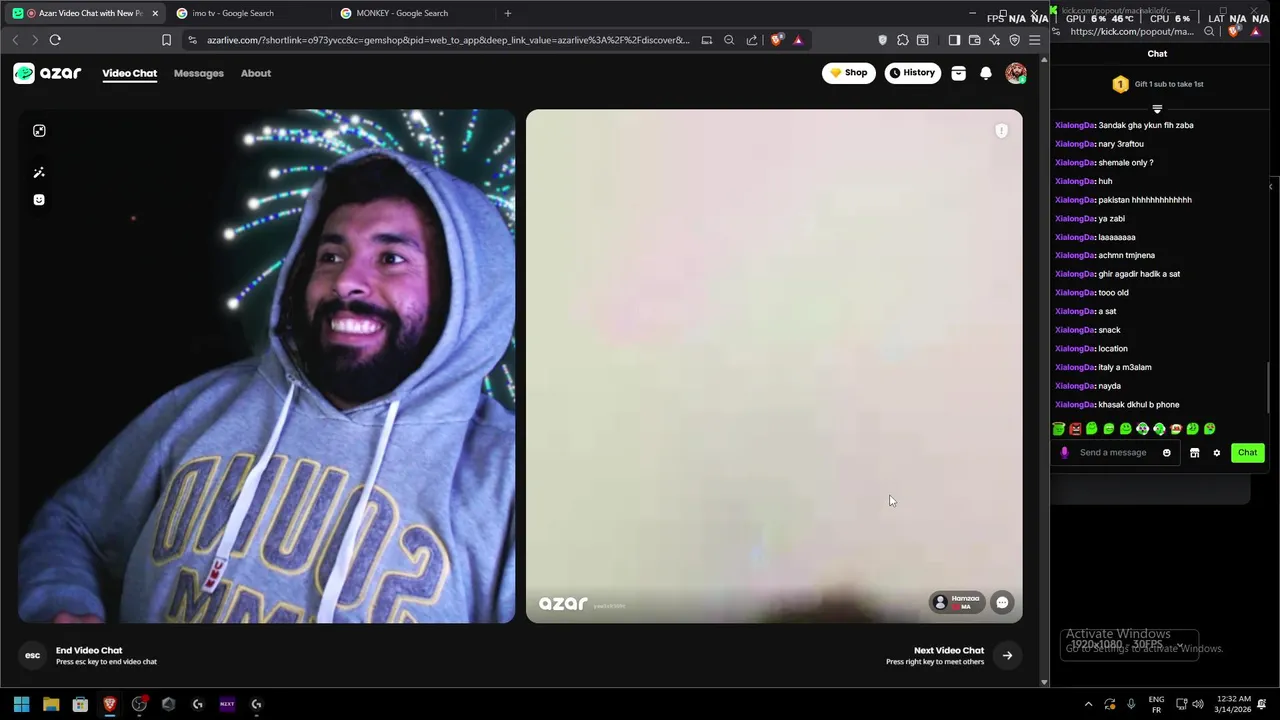Open the face sticker/filter icon

[39, 200]
